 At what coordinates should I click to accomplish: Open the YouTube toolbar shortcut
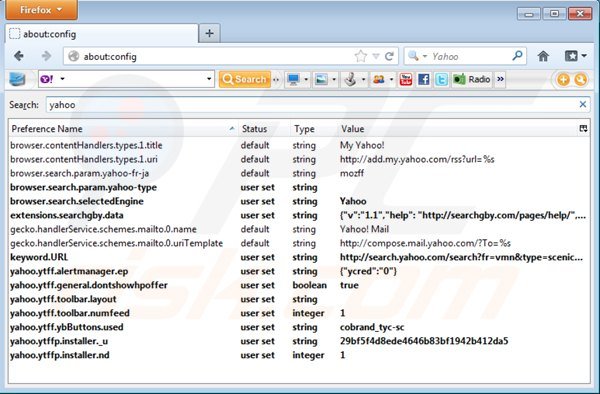(x=406, y=80)
